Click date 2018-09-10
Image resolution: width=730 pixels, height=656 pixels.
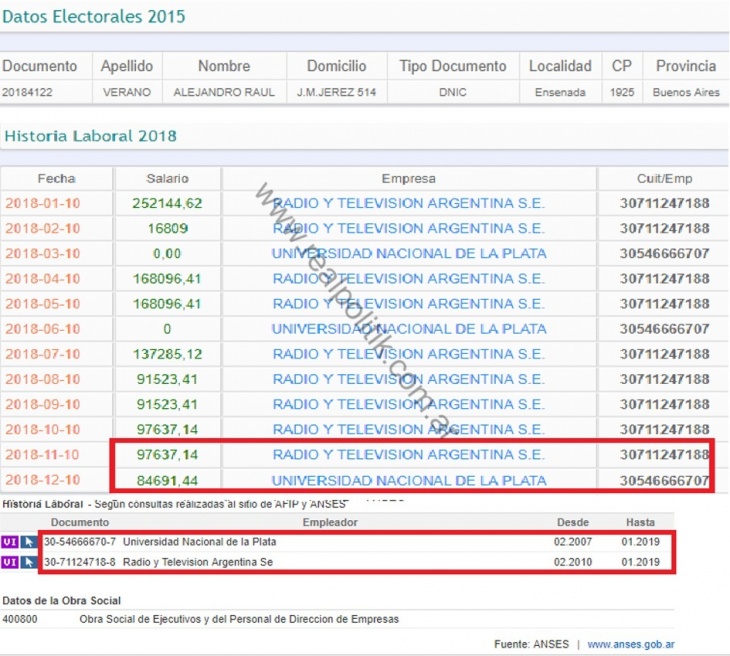[43, 405]
